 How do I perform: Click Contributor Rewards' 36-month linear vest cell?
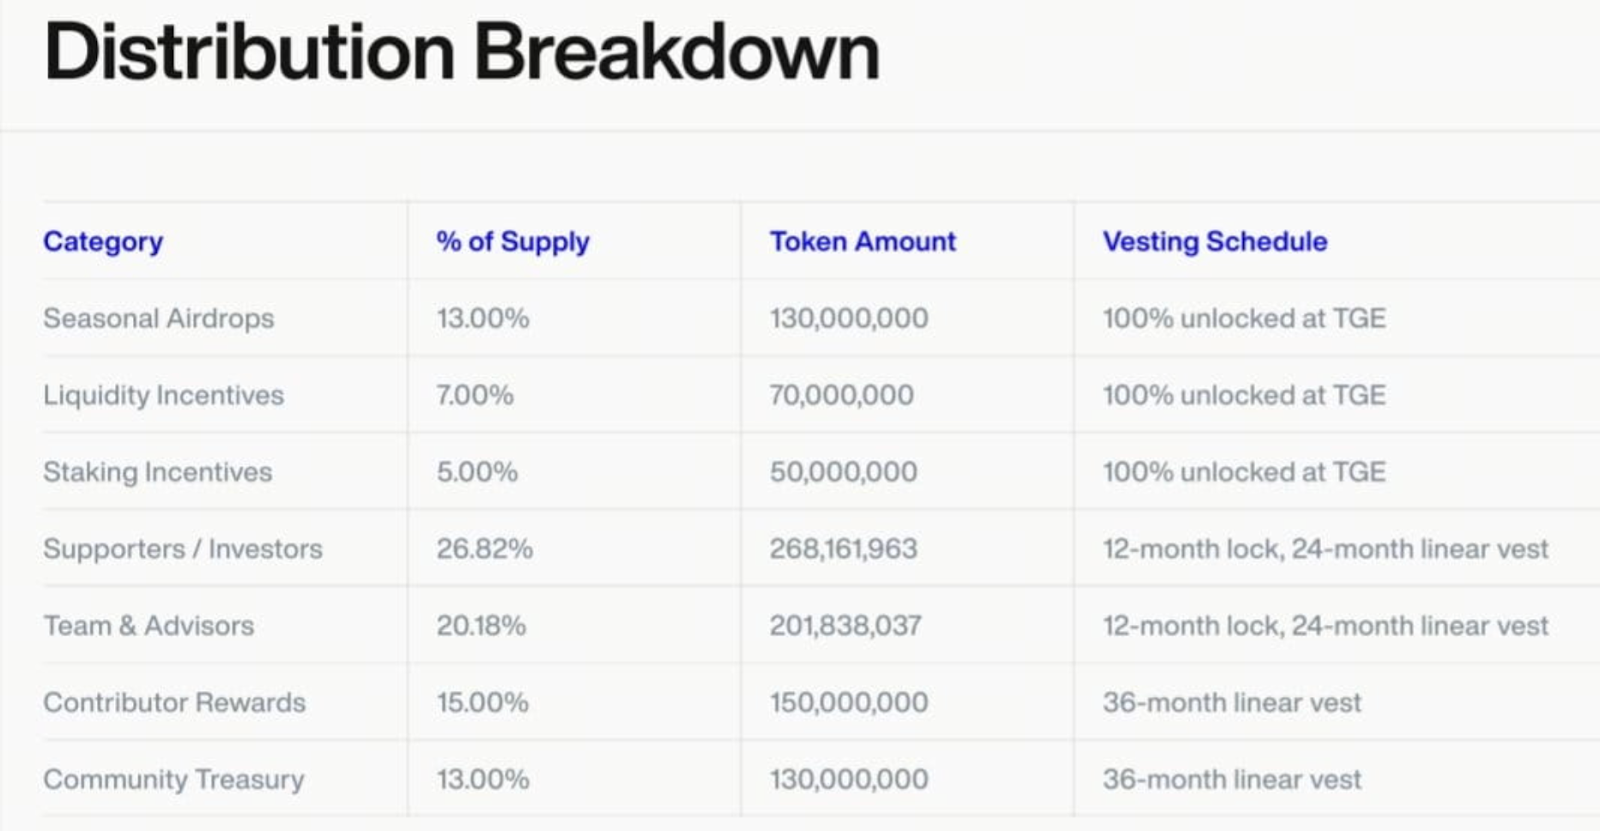[x=1231, y=702]
